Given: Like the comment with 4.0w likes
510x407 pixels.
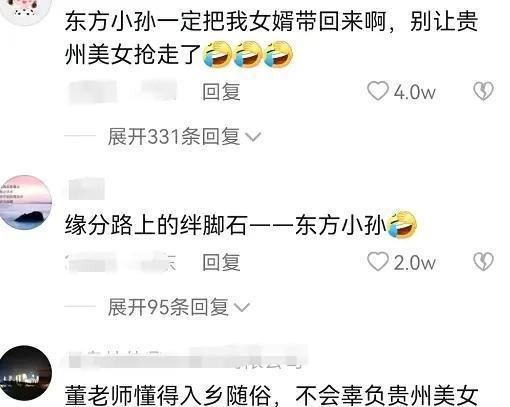Looking at the screenshot, I should coord(378,91).
